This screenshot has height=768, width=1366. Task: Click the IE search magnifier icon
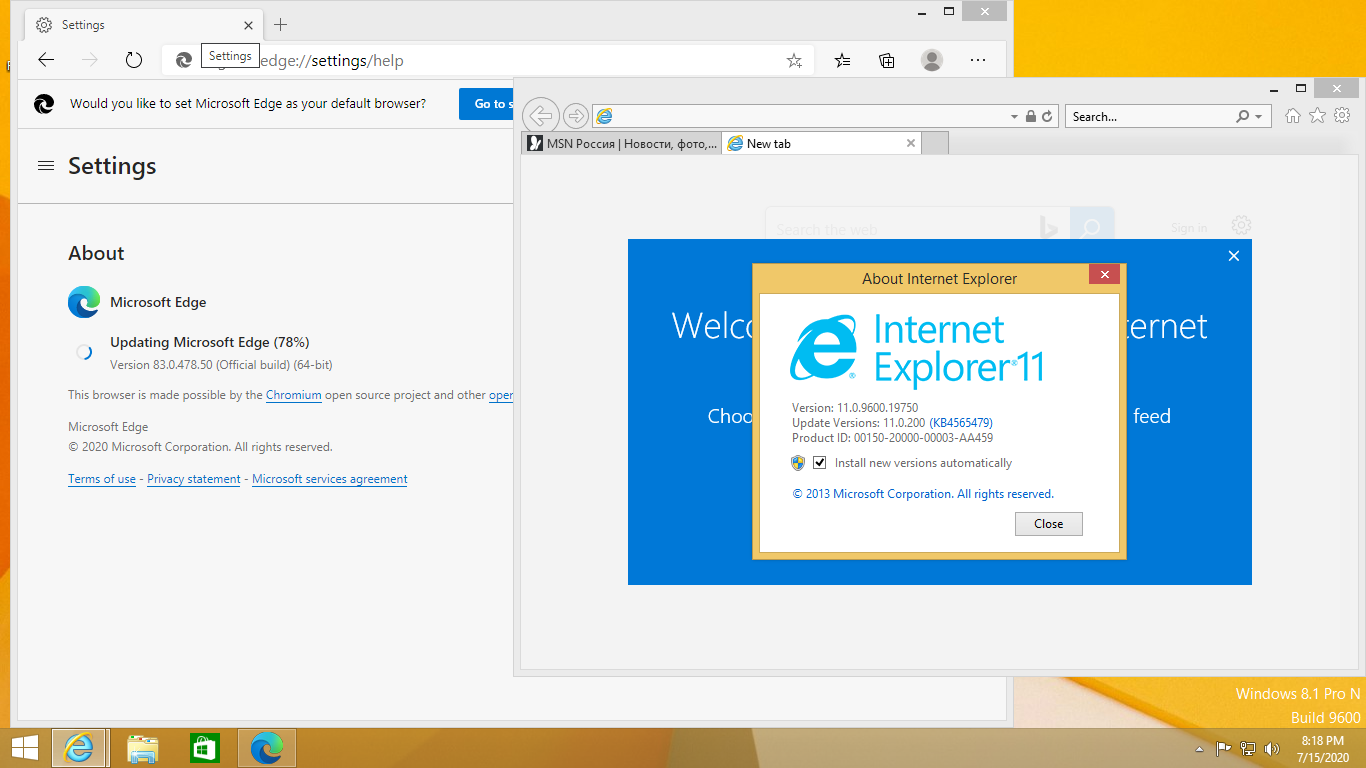pos(1243,117)
